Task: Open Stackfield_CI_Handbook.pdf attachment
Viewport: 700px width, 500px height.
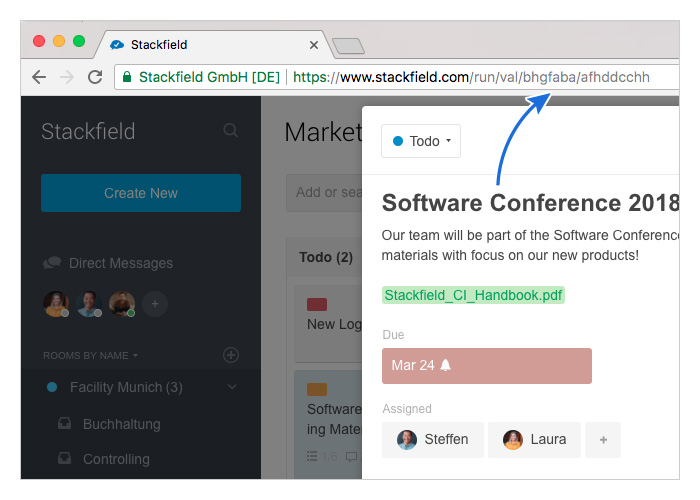Action: 473,295
